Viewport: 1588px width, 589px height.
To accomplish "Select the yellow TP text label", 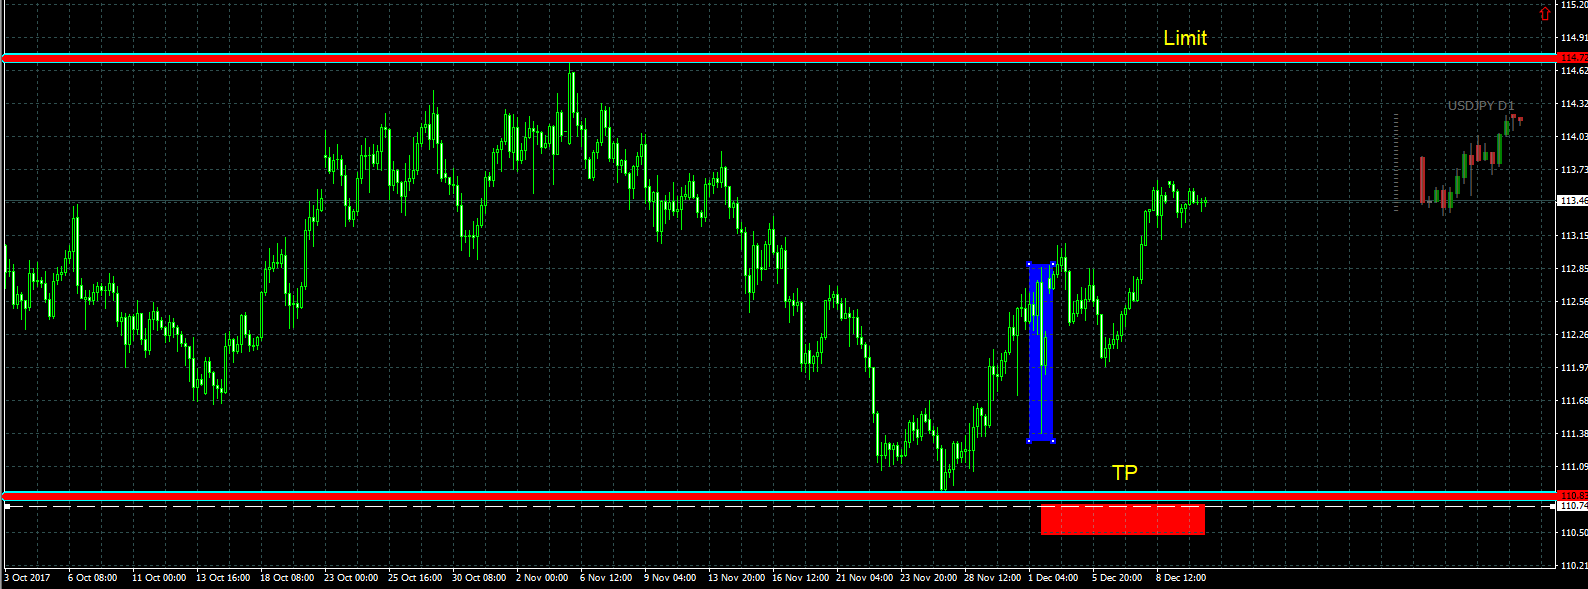I will [1125, 472].
